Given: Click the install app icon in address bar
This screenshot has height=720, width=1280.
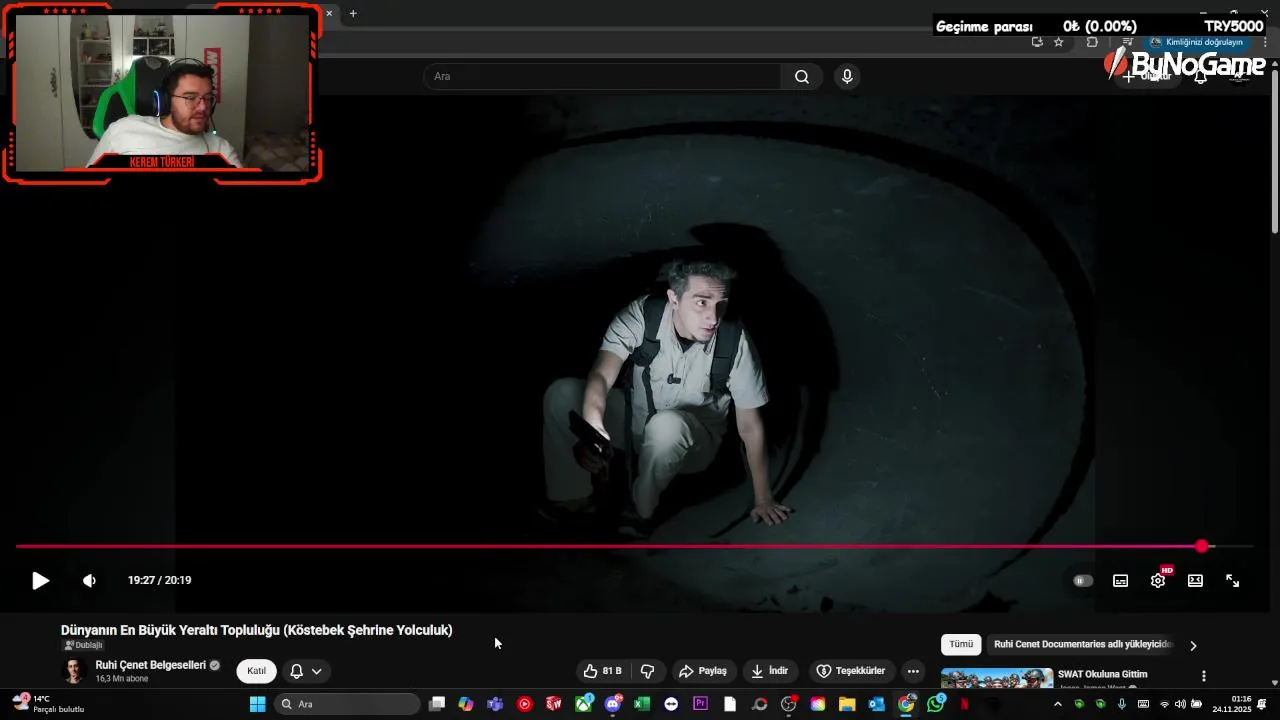Looking at the screenshot, I should 1037,42.
